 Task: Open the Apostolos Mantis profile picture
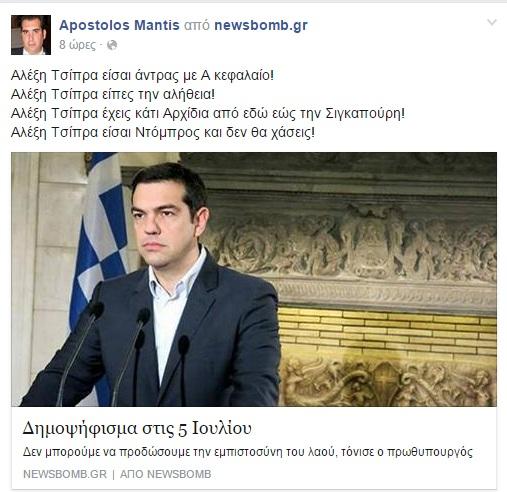pyautogui.click(x=31, y=35)
